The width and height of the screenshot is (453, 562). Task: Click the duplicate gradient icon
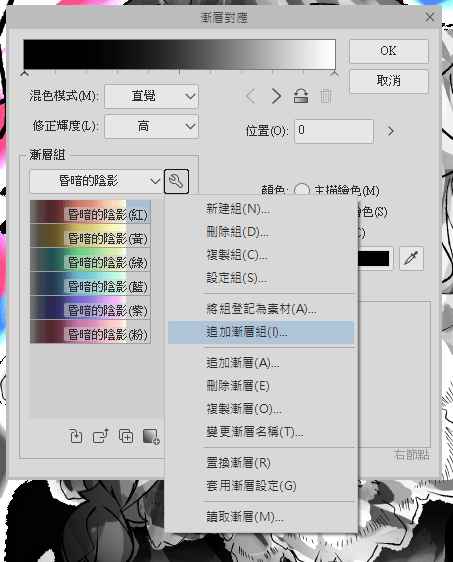point(126,436)
